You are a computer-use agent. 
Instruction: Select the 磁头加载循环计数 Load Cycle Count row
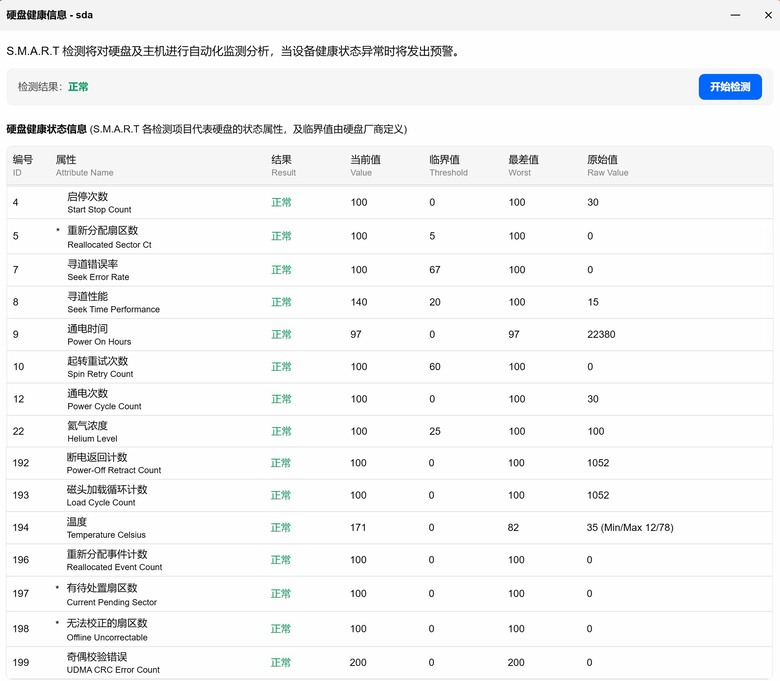click(390, 495)
